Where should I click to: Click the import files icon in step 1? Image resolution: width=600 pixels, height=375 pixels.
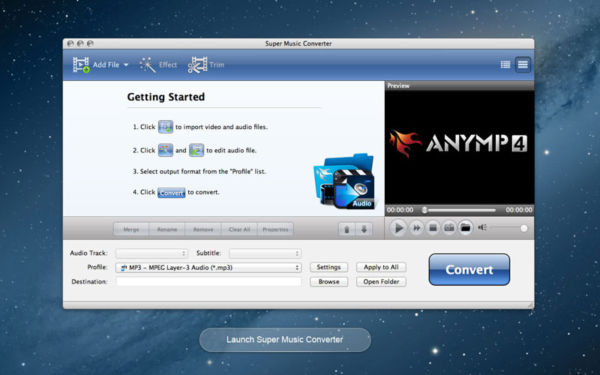(165, 127)
